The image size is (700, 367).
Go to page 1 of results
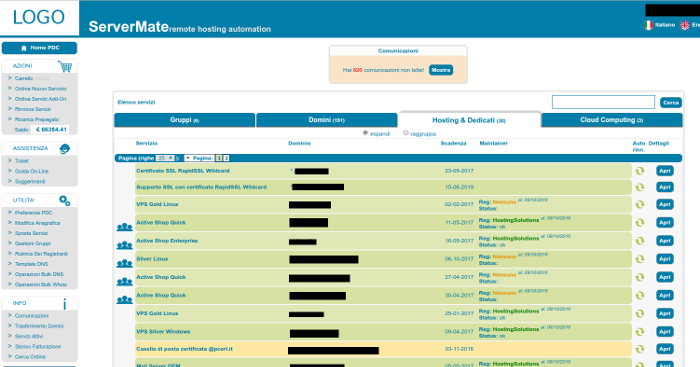[x=219, y=158]
